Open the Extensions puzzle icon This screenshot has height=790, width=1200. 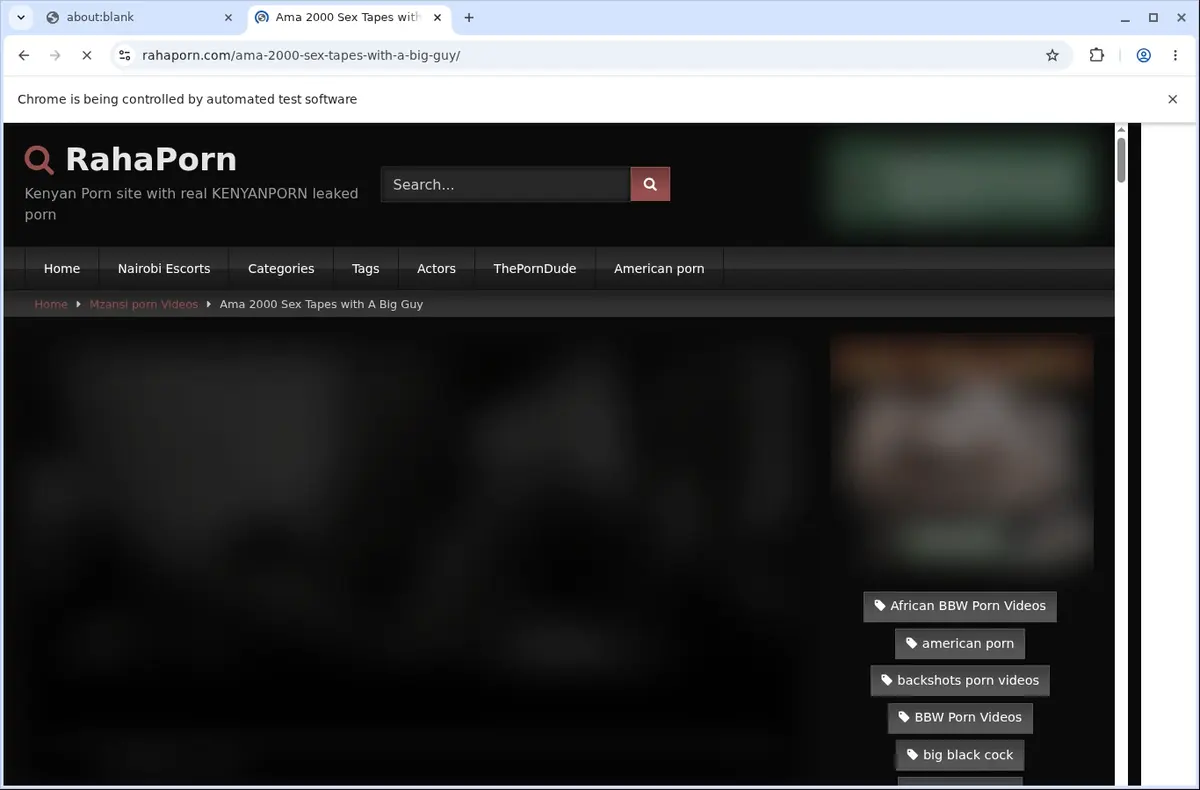click(x=1097, y=56)
